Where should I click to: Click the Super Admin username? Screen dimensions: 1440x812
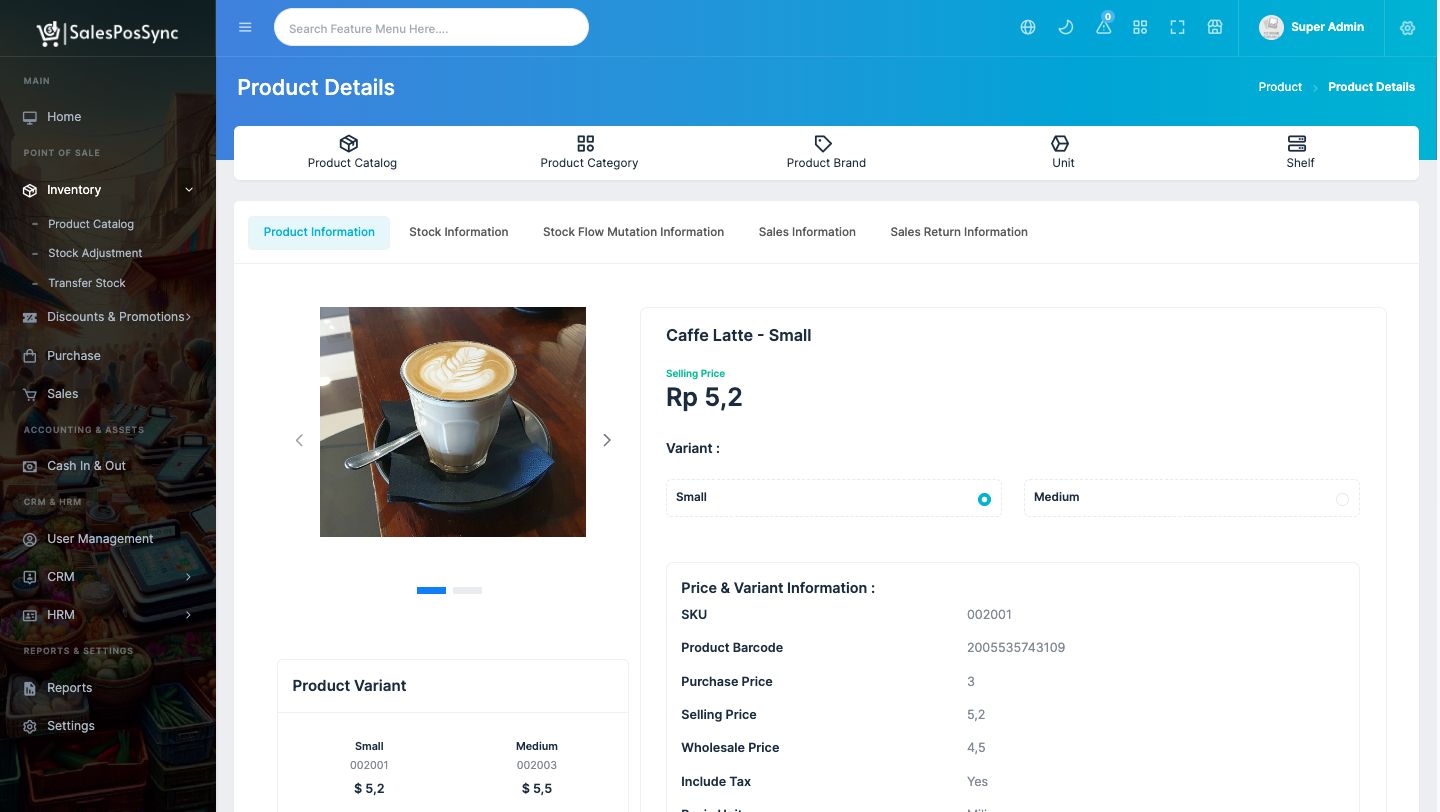point(1327,27)
